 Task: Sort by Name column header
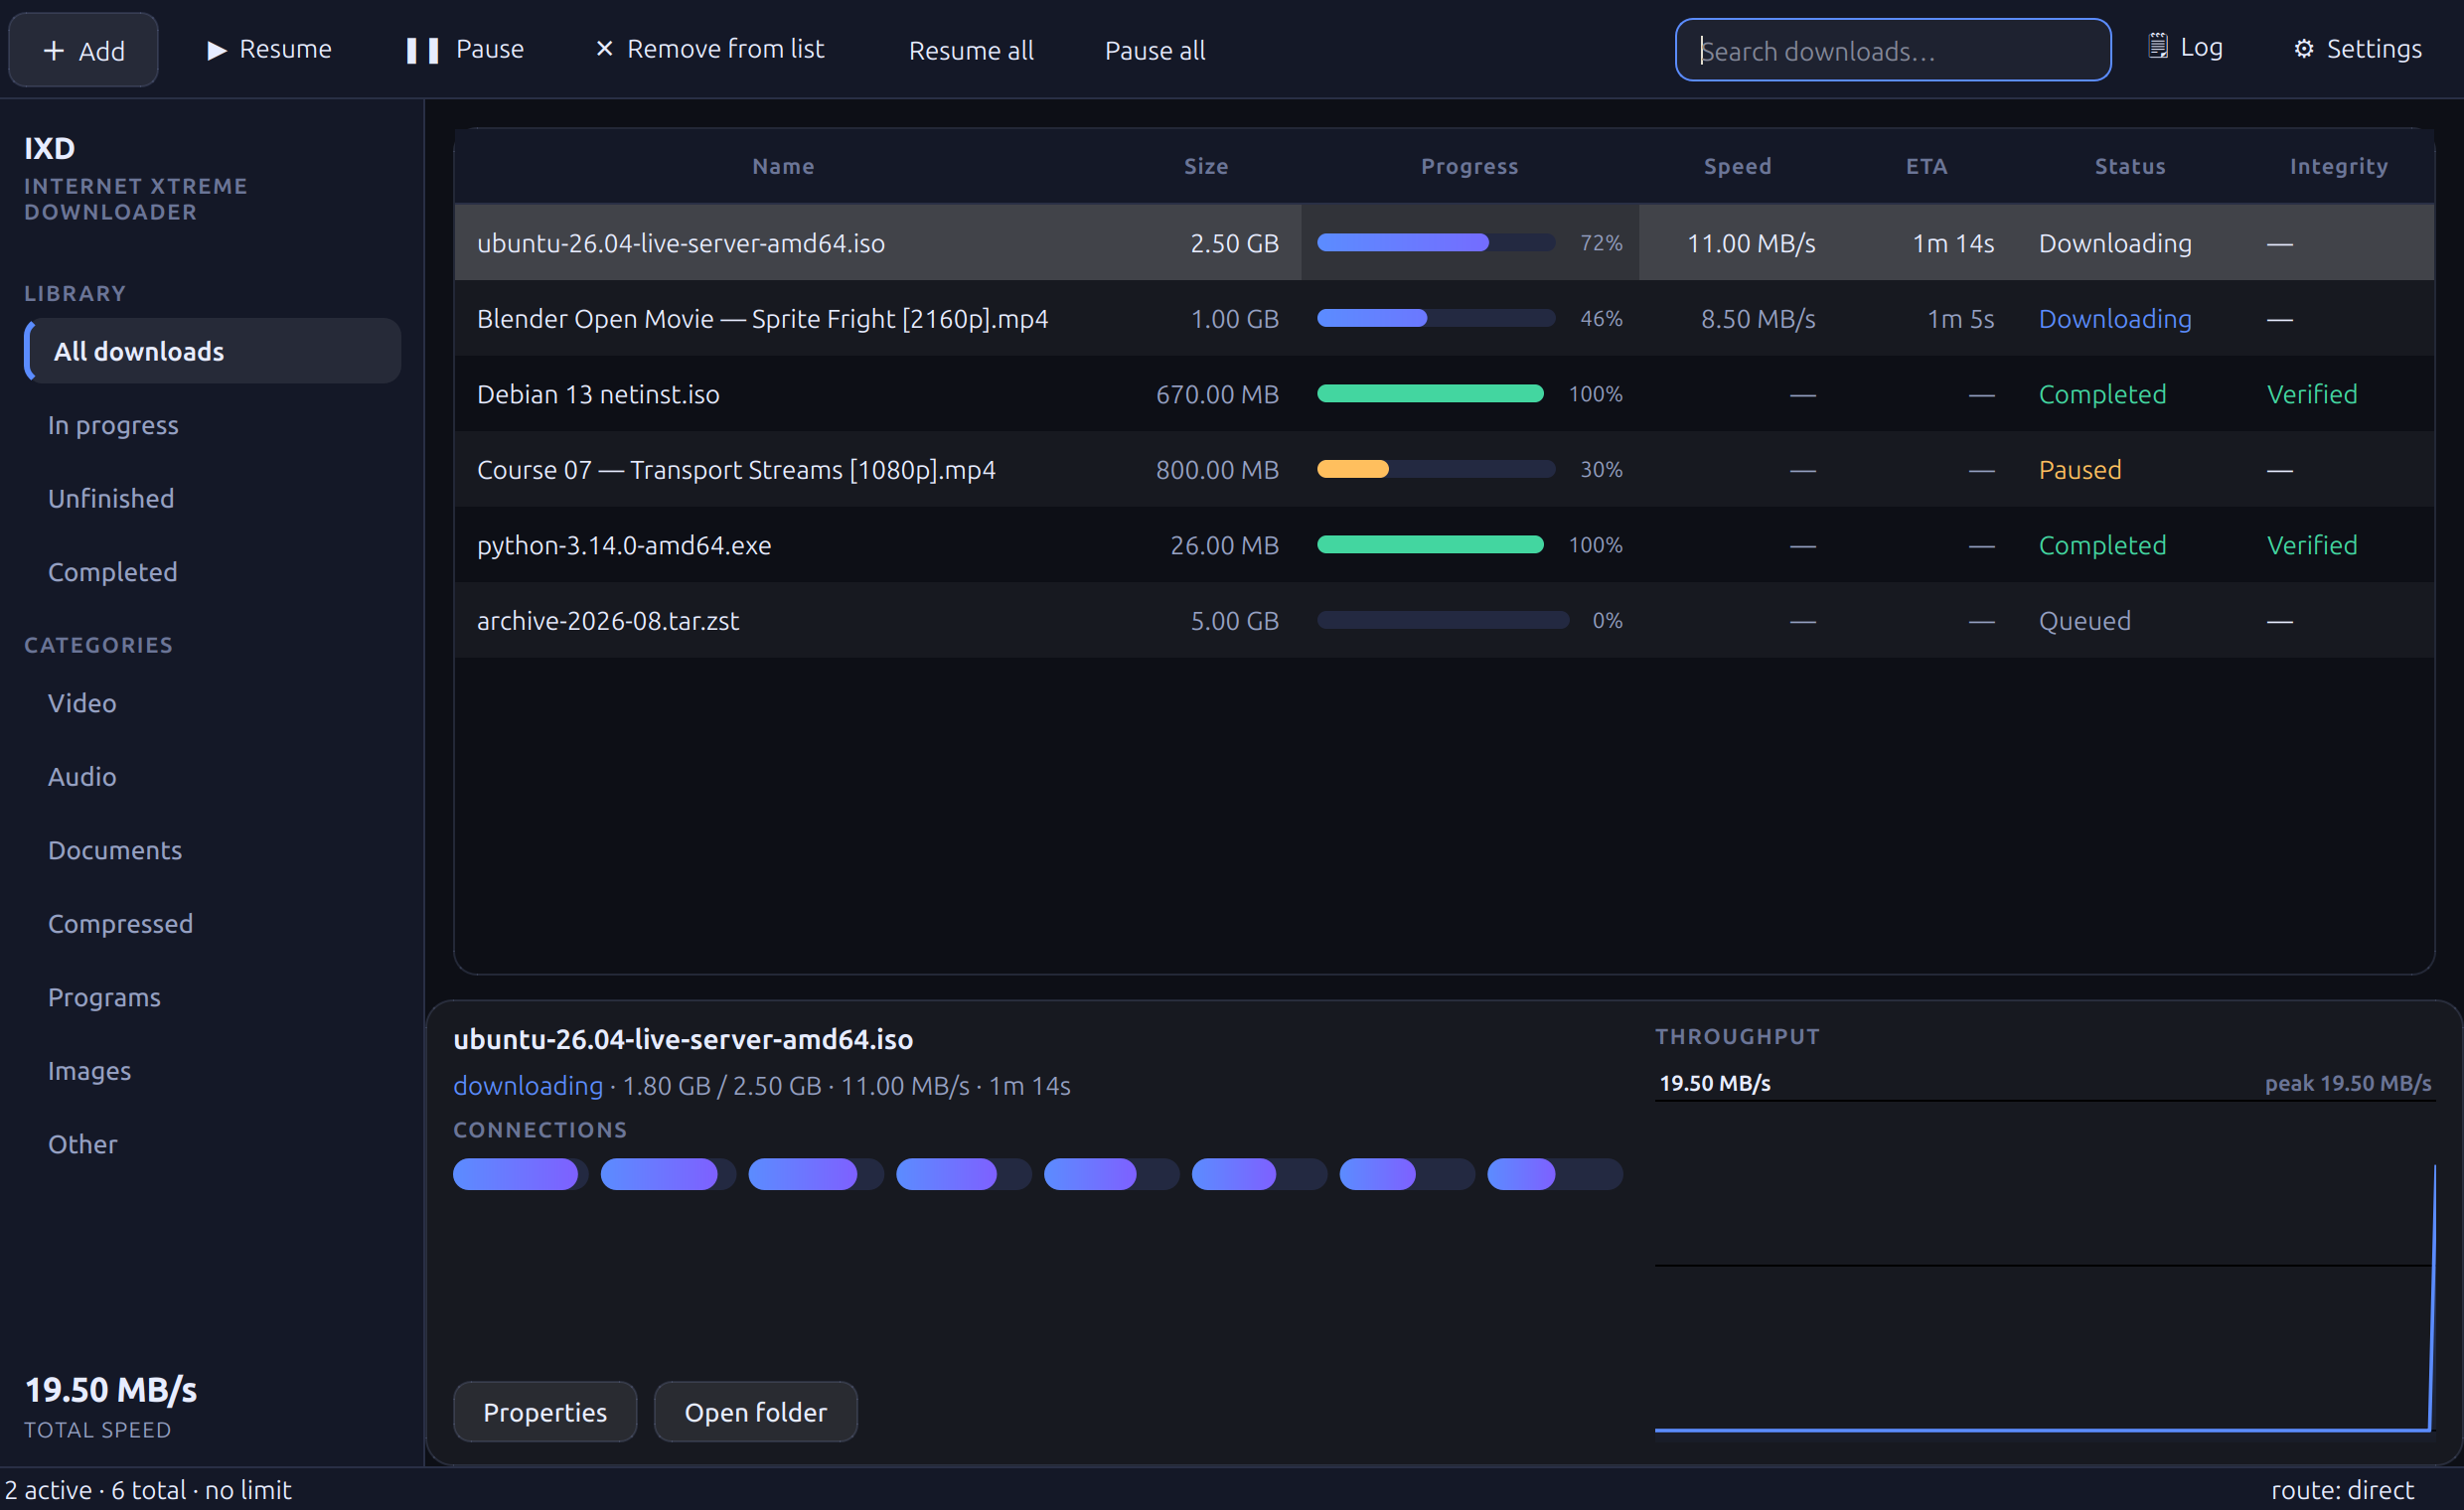click(783, 166)
